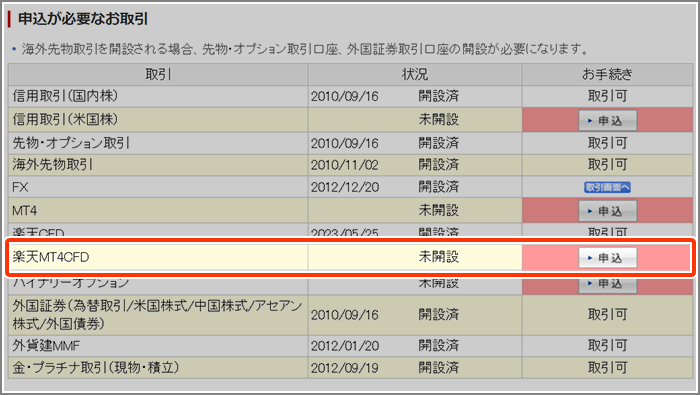
Task: Select the 先物・オプション取引 row label
Action: 71,143
